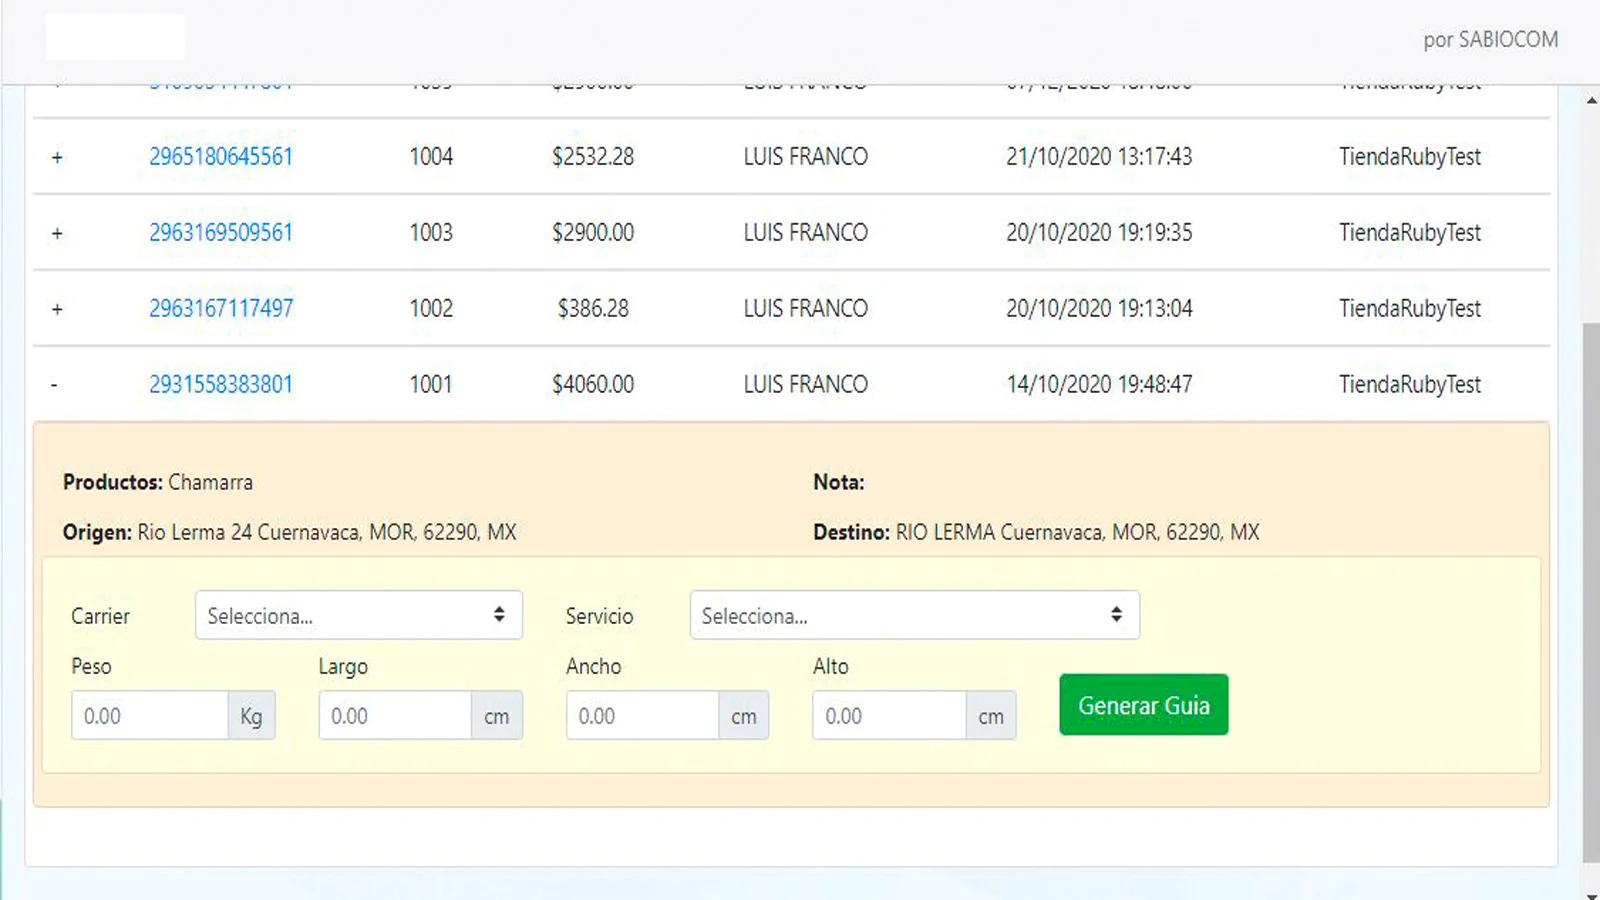Expand order row 1002 details

pyautogui.click(x=57, y=310)
